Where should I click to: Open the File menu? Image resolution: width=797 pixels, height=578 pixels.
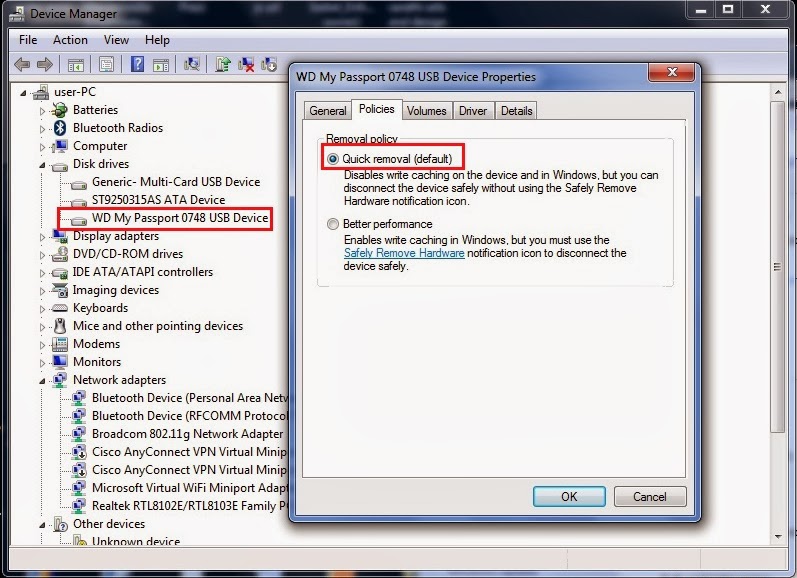pos(28,40)
